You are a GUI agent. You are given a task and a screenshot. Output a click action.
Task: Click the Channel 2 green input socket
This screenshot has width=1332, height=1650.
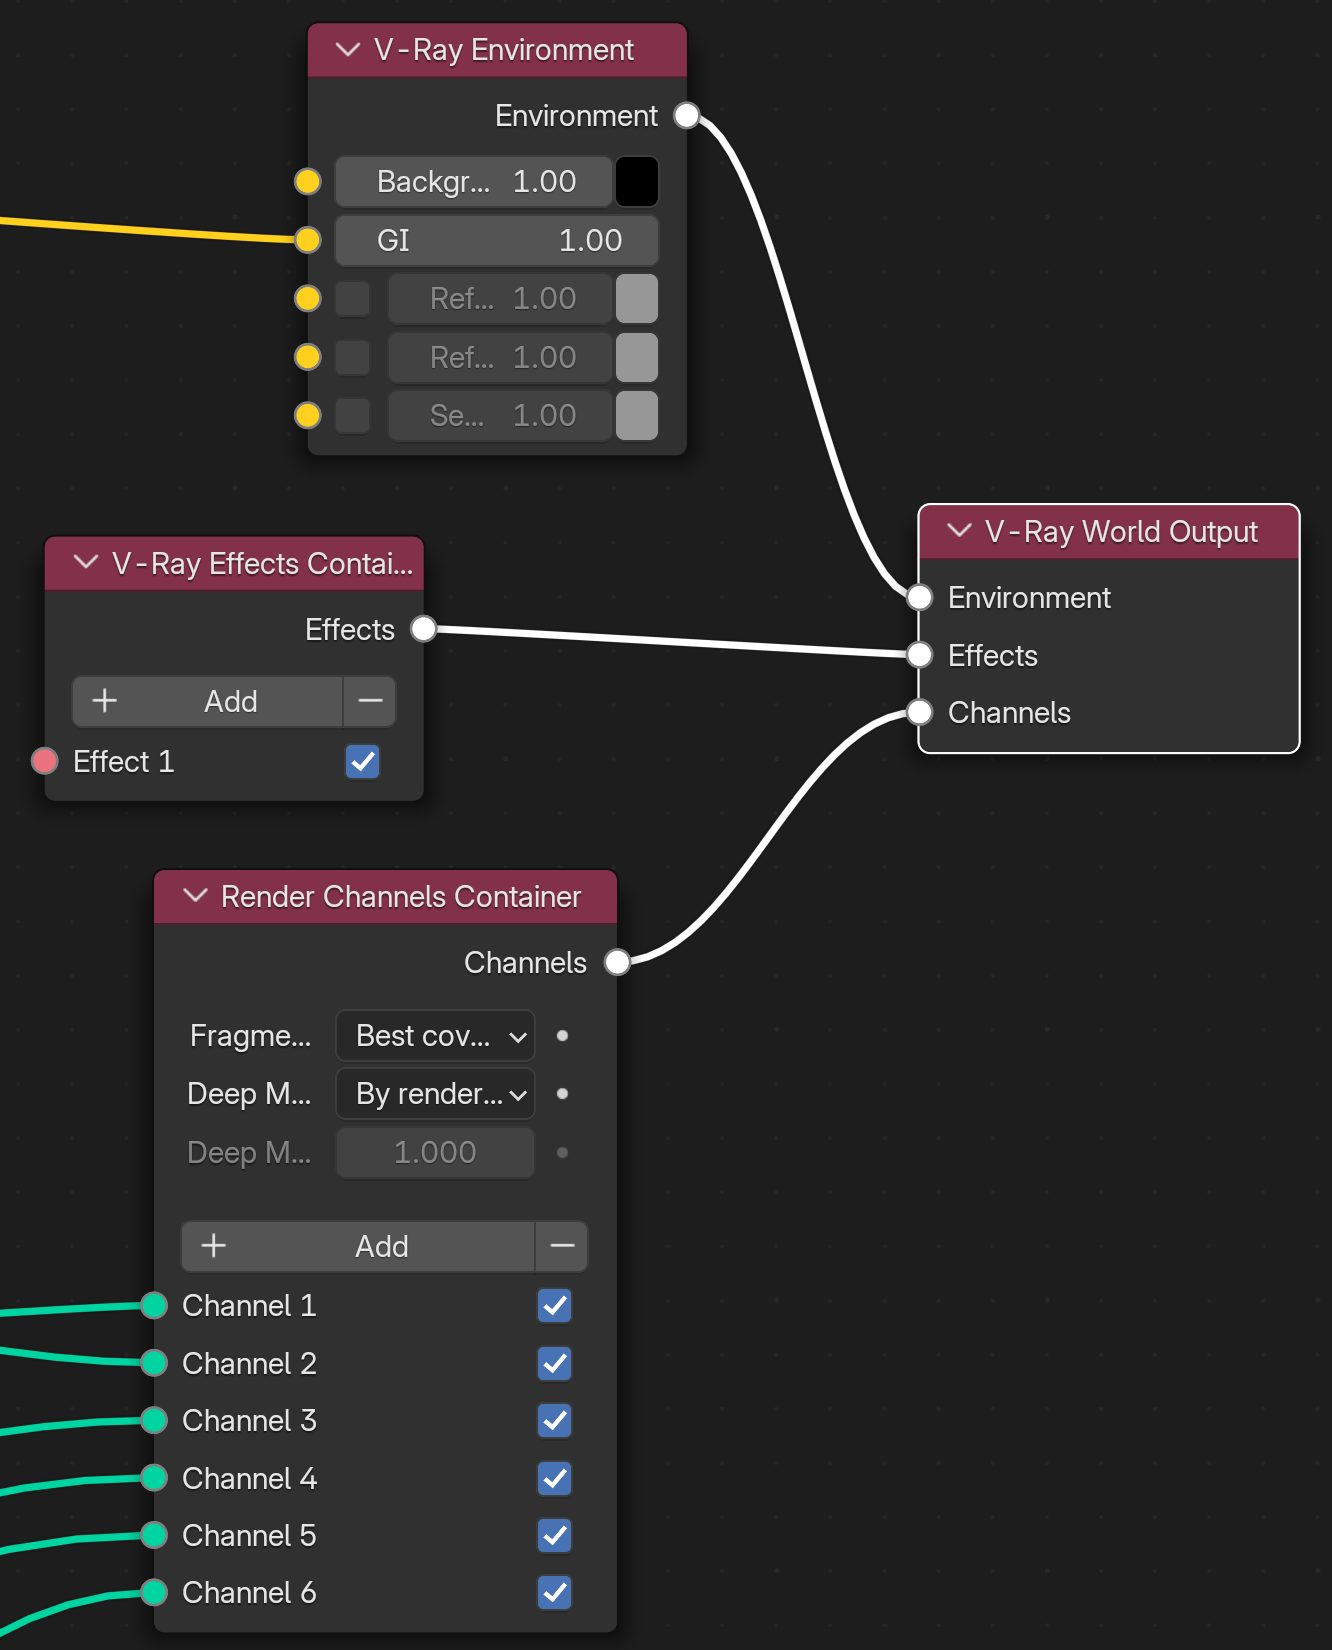[x=154, y=1363]
